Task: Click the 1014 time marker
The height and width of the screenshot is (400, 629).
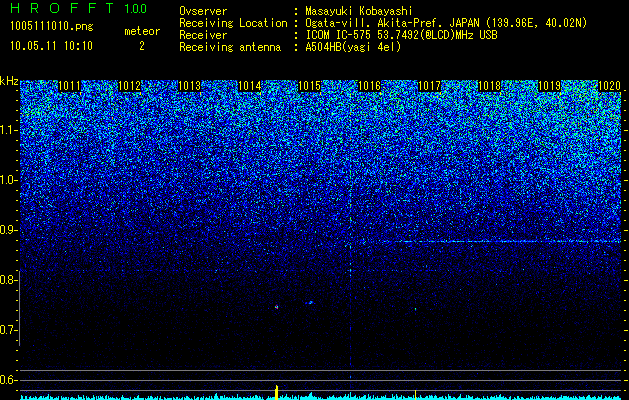Action: [x=250, y=86]
